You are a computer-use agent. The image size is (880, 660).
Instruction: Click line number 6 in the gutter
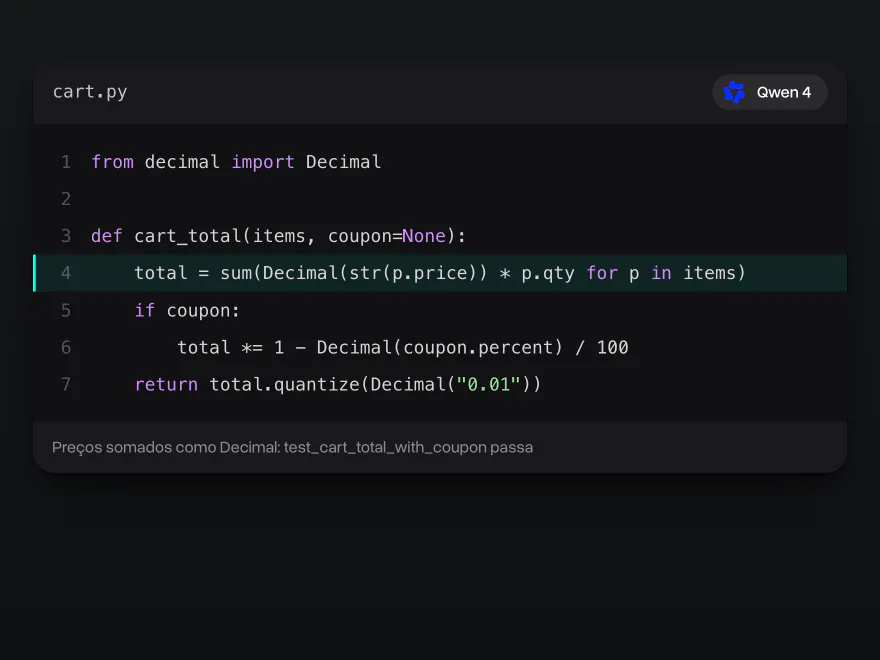tap(66, 347)
